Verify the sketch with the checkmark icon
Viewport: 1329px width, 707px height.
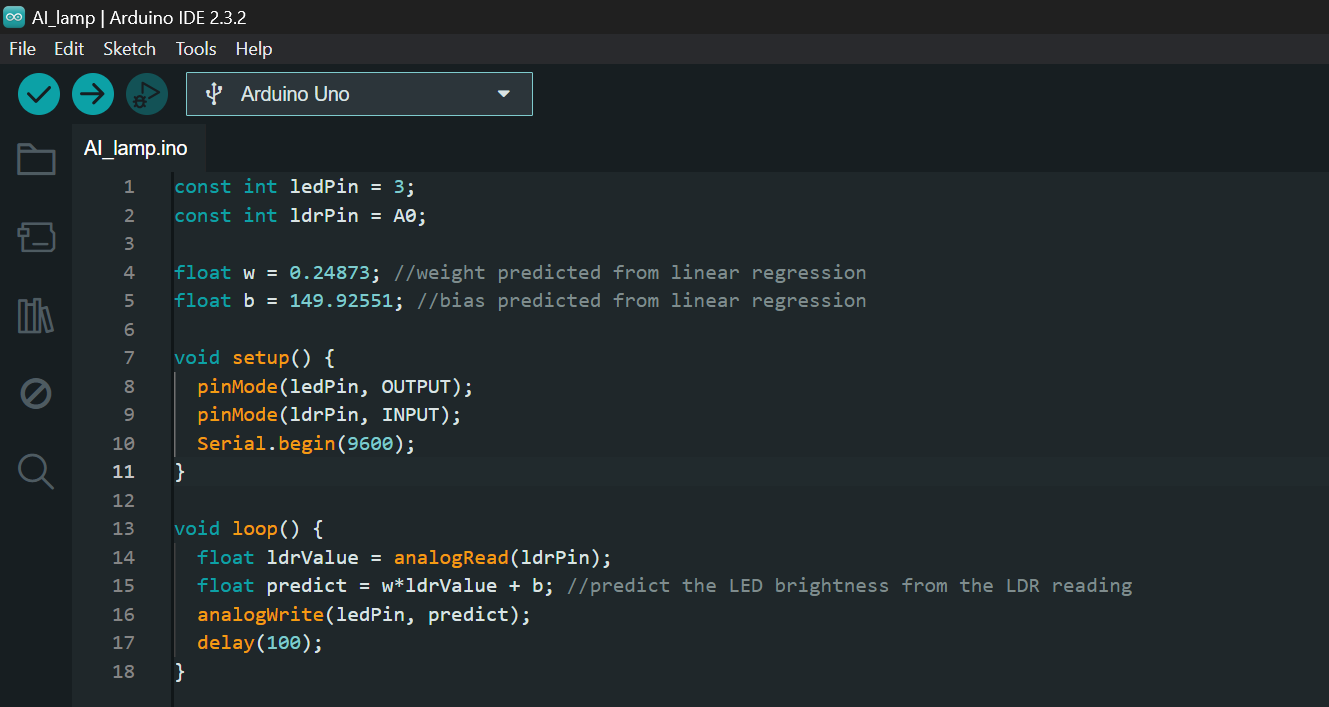click(x=38, y=94)
